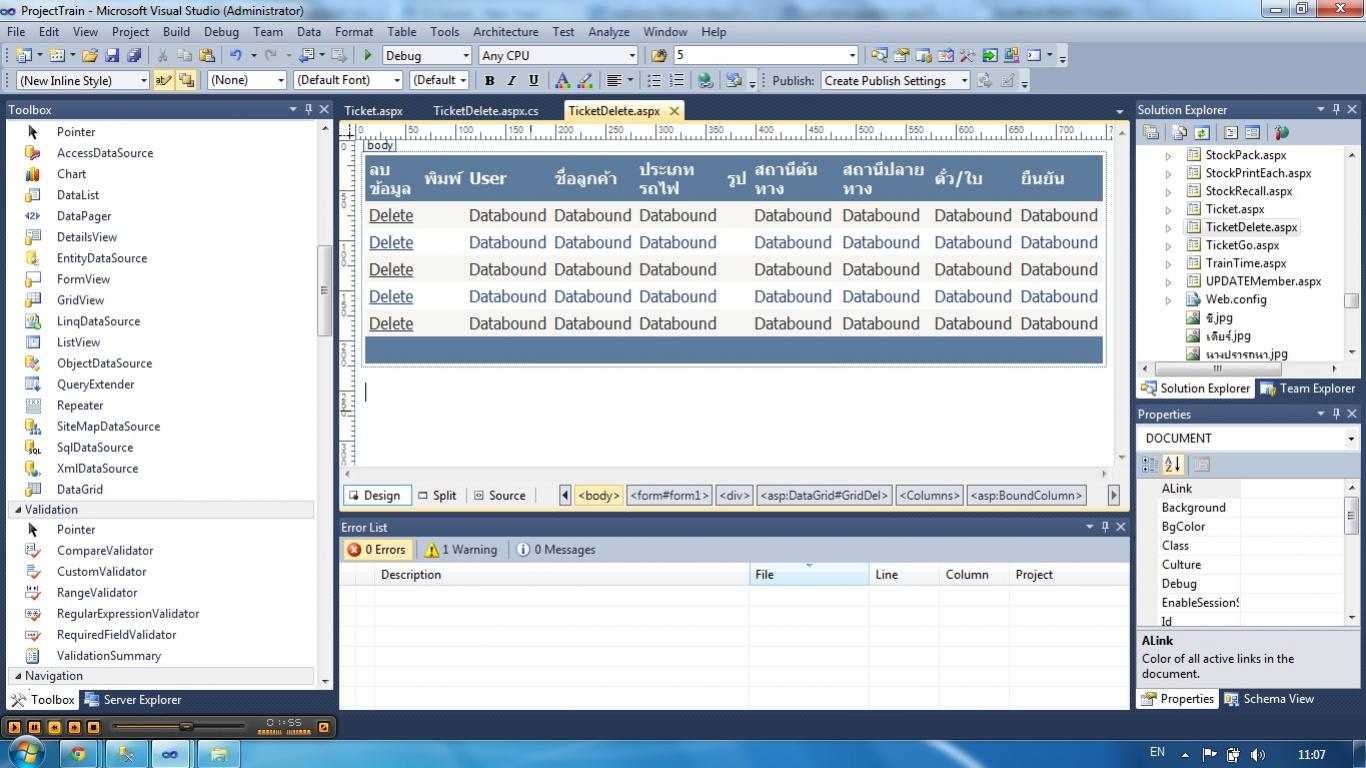
Task: Open the DOCUMENT object dropdown in Properties
Action: [1350, 438]
